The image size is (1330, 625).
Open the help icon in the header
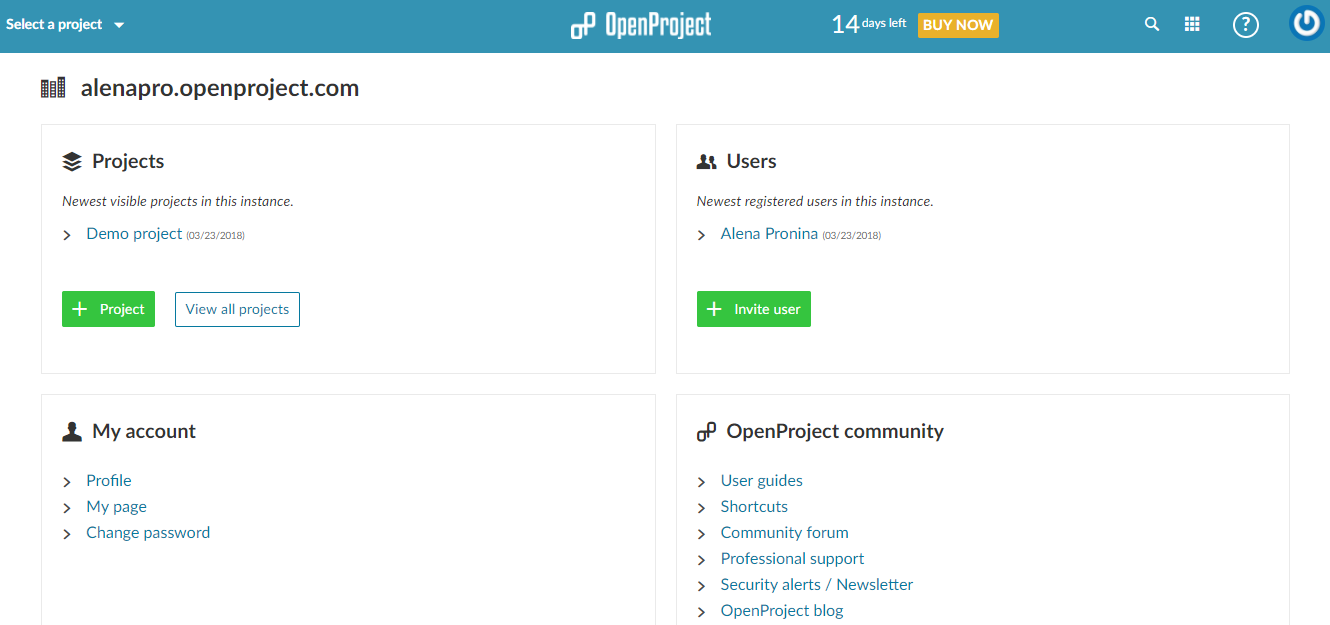click(1245, 24)
